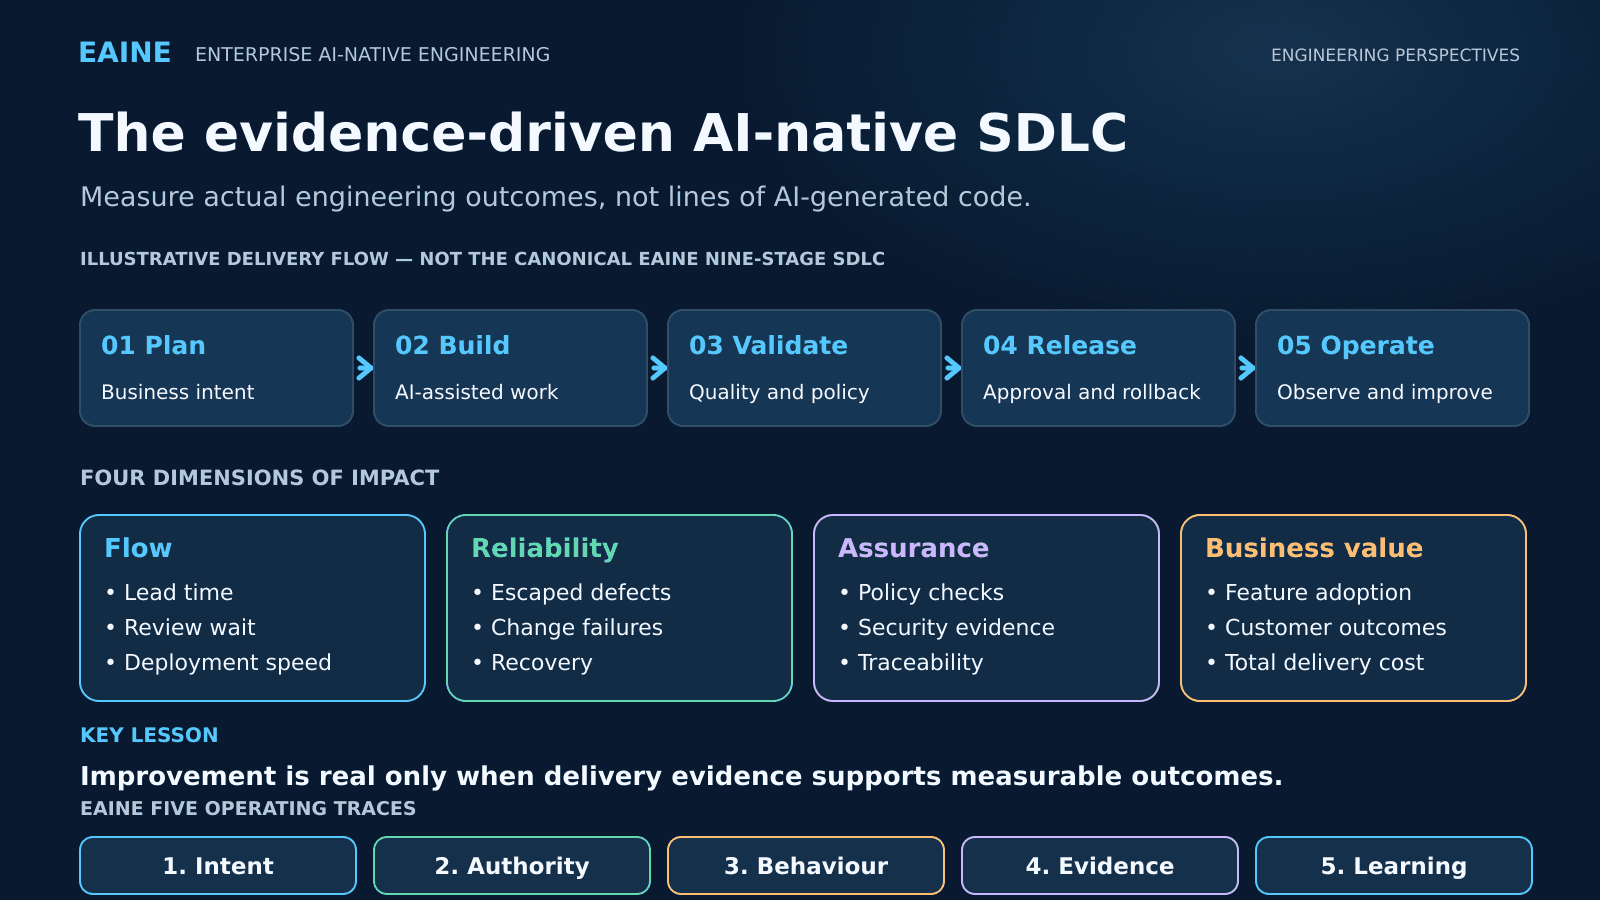Click 'Quality and policy' text
Image resolution: width=1600 pixels, height=900 pixels.
click(779, 392)
